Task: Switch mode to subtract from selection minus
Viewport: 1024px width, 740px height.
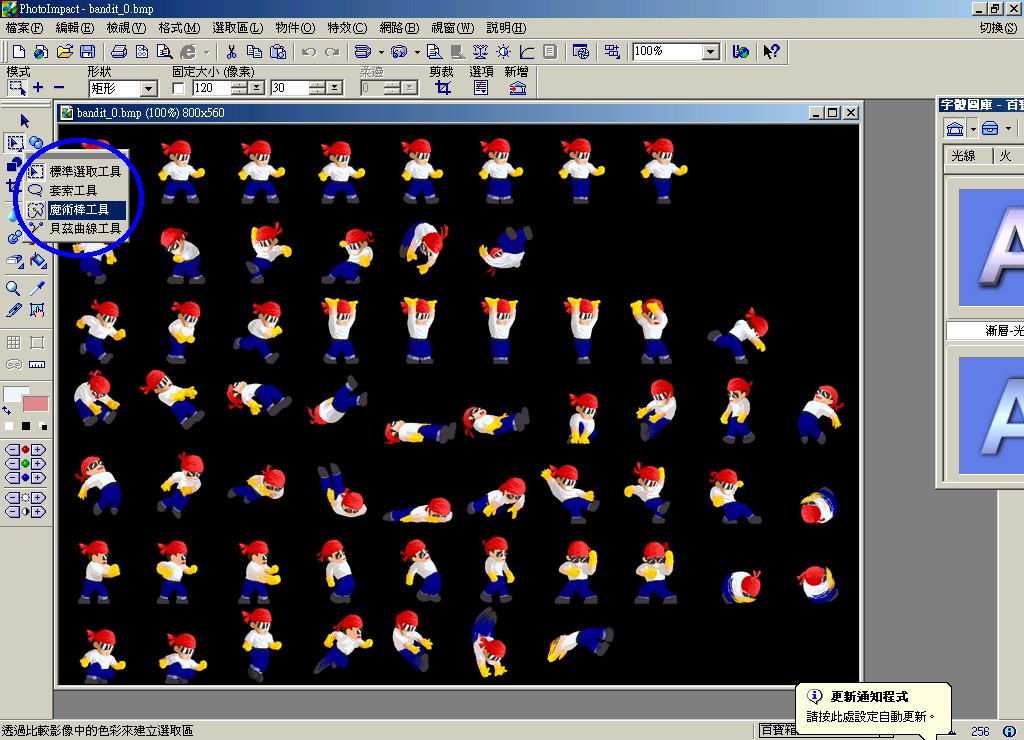Action: click(59, 88)
